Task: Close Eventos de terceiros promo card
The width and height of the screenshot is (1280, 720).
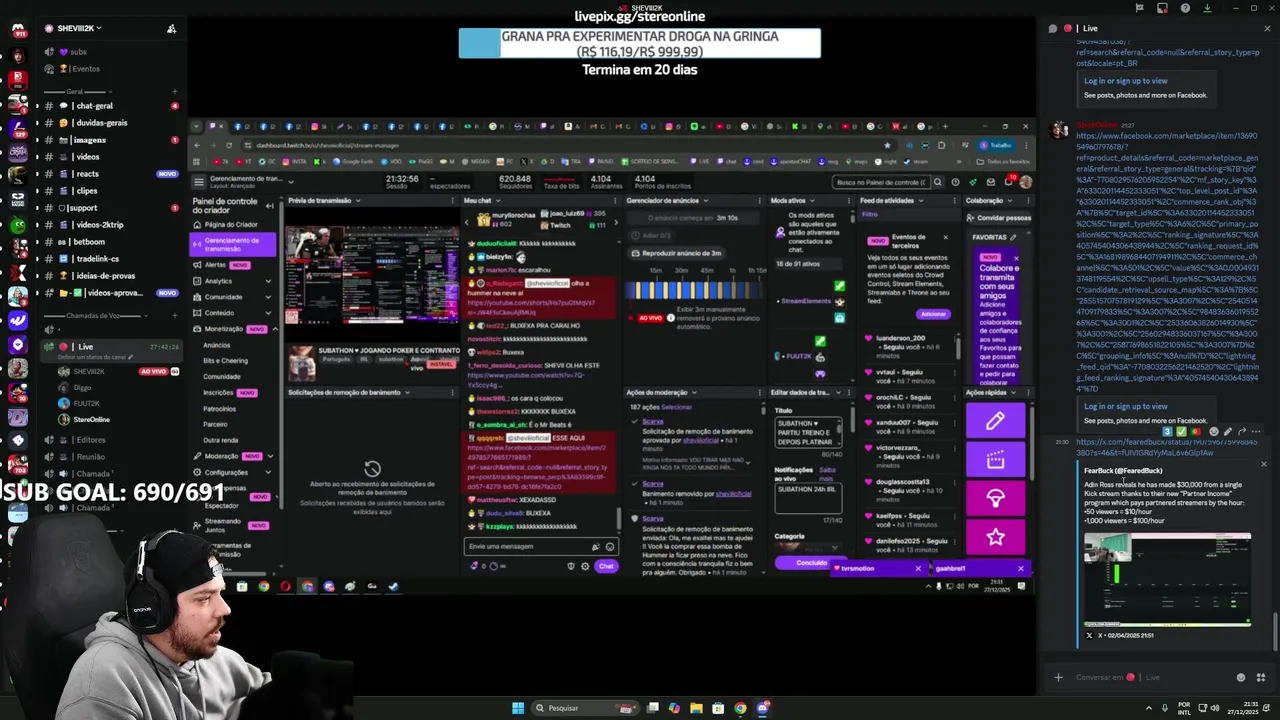Action: 945,237
